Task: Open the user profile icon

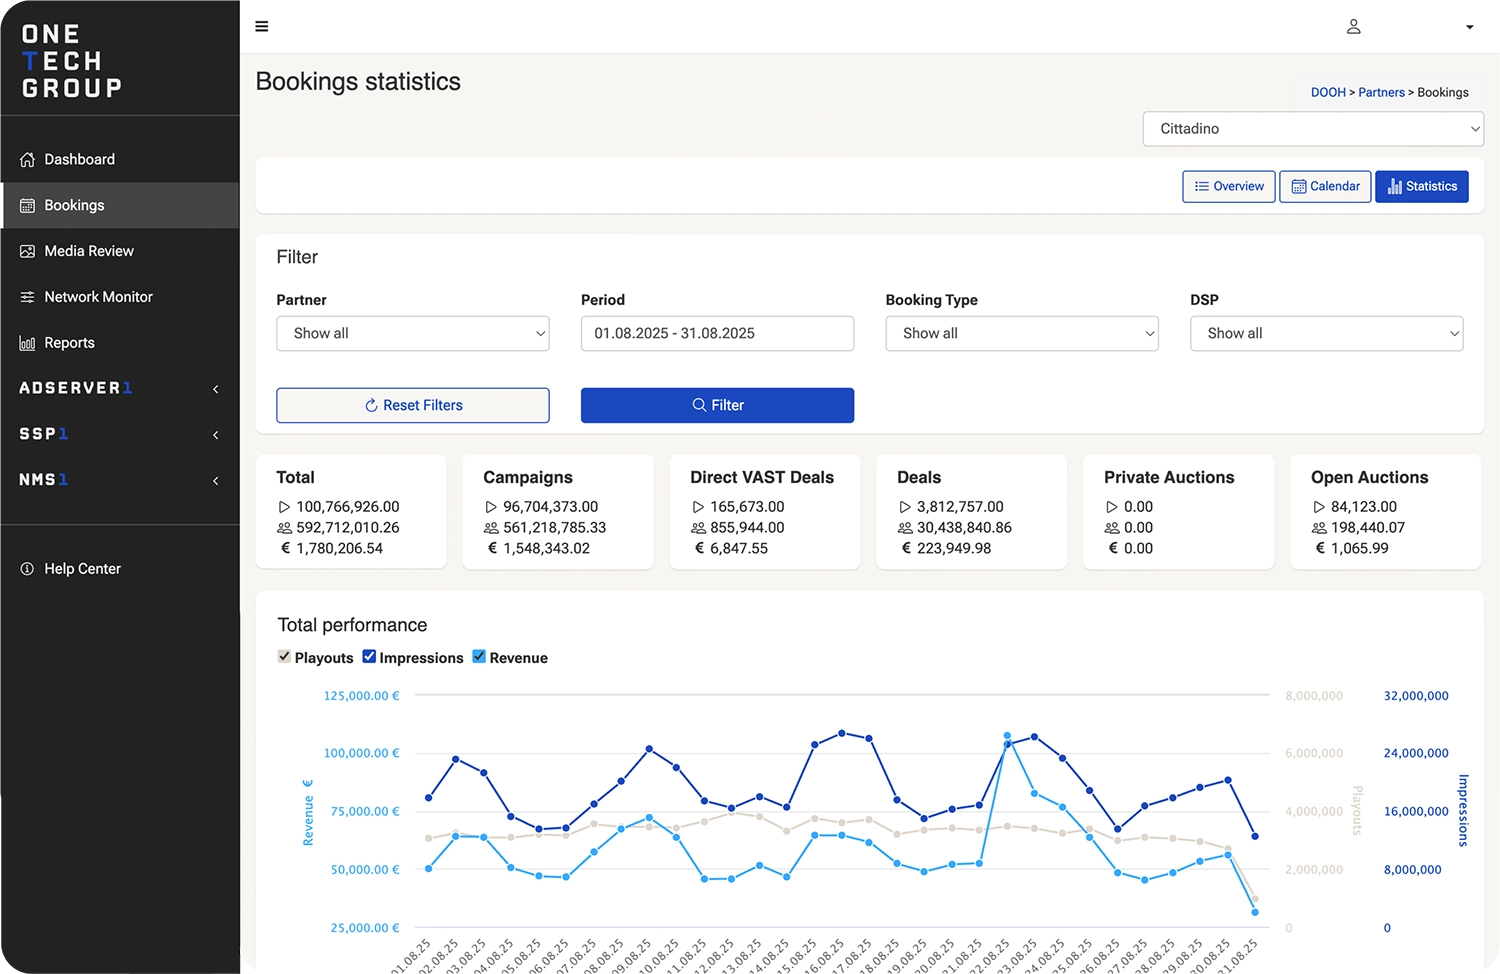Action: [x=1353, y=27]
